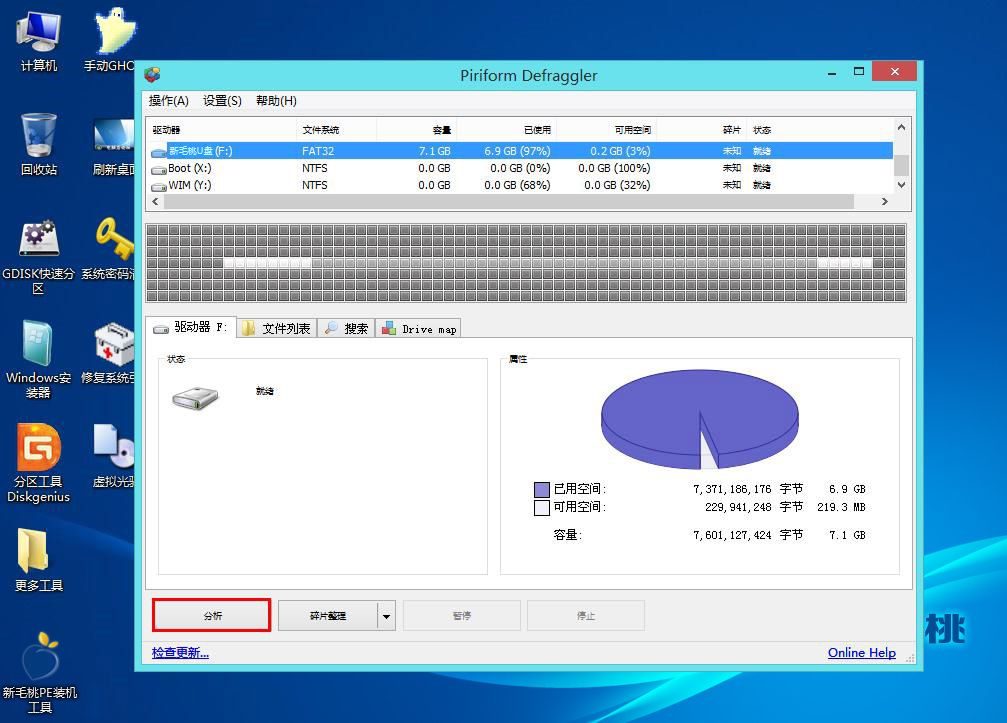Click the 219.3 MB free space value
1007x723 pixels.
(x=841, y=507)
